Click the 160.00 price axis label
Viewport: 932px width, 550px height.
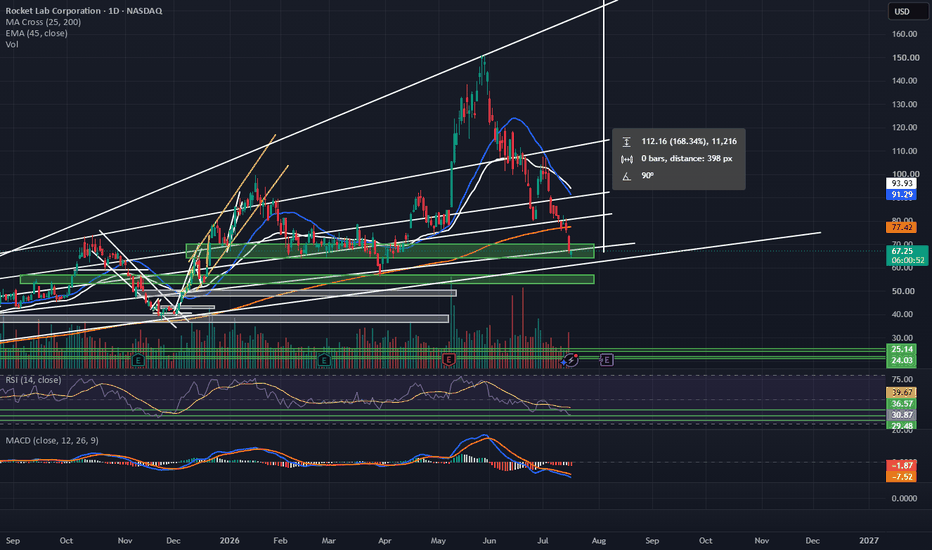coord(904,34)
